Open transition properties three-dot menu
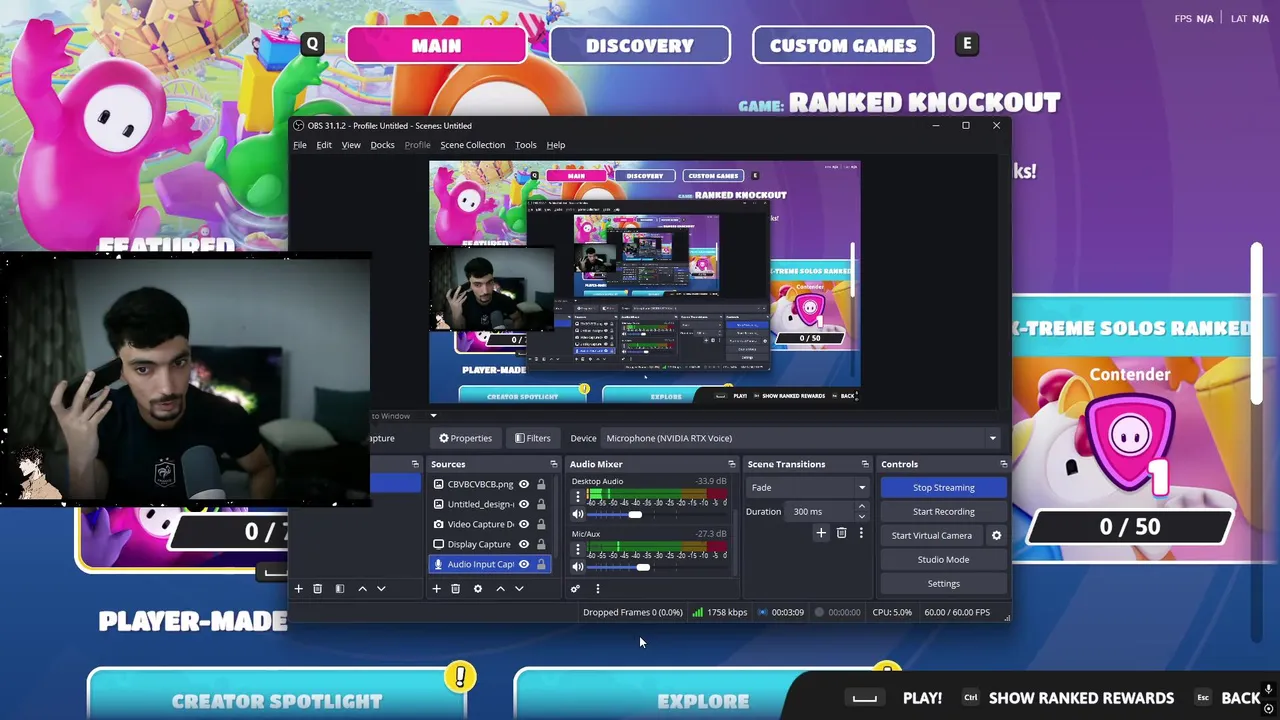Screen dimensions: 1280x720 point(861,533)
